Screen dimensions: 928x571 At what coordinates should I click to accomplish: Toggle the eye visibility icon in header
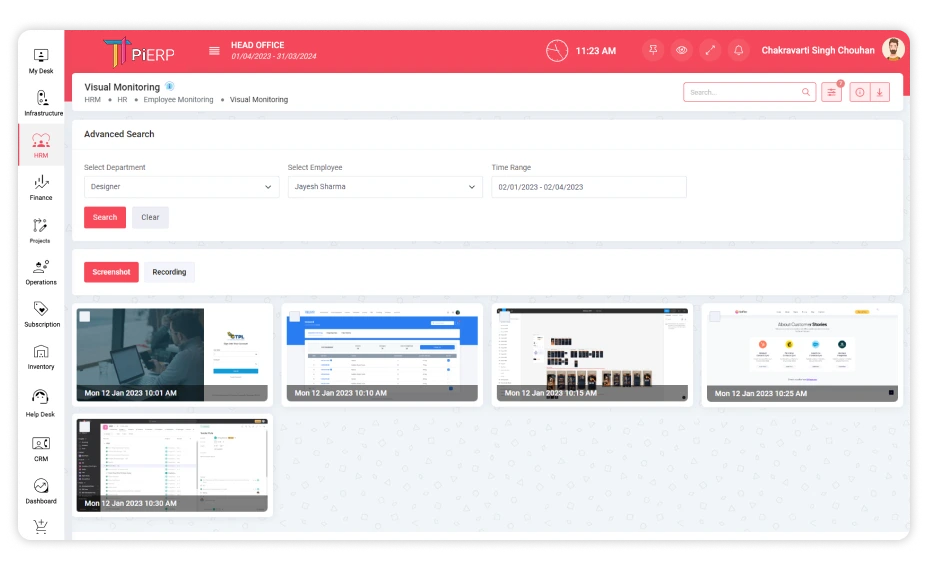(x=682, y=50)
